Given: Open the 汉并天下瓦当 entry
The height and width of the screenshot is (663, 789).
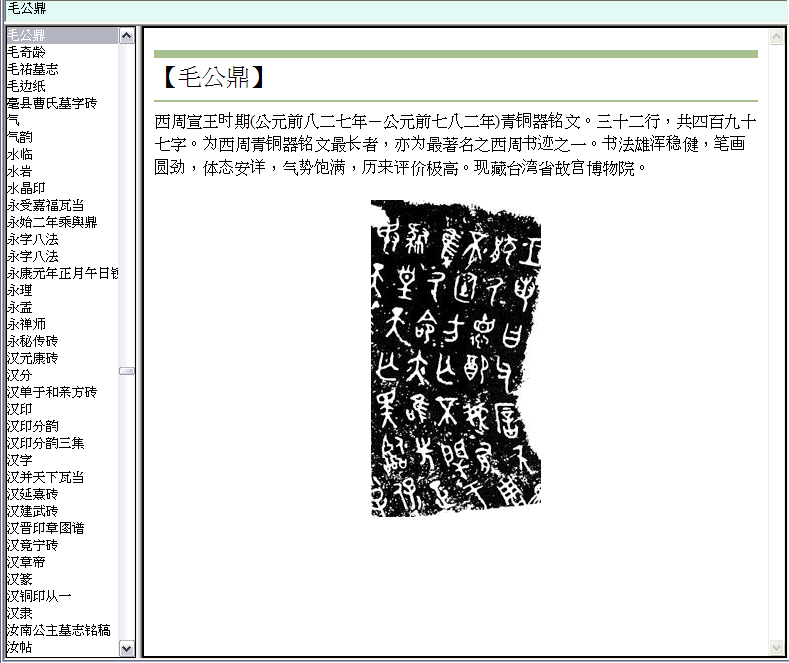Looking at the screenshot, I should tap(45, 477).
